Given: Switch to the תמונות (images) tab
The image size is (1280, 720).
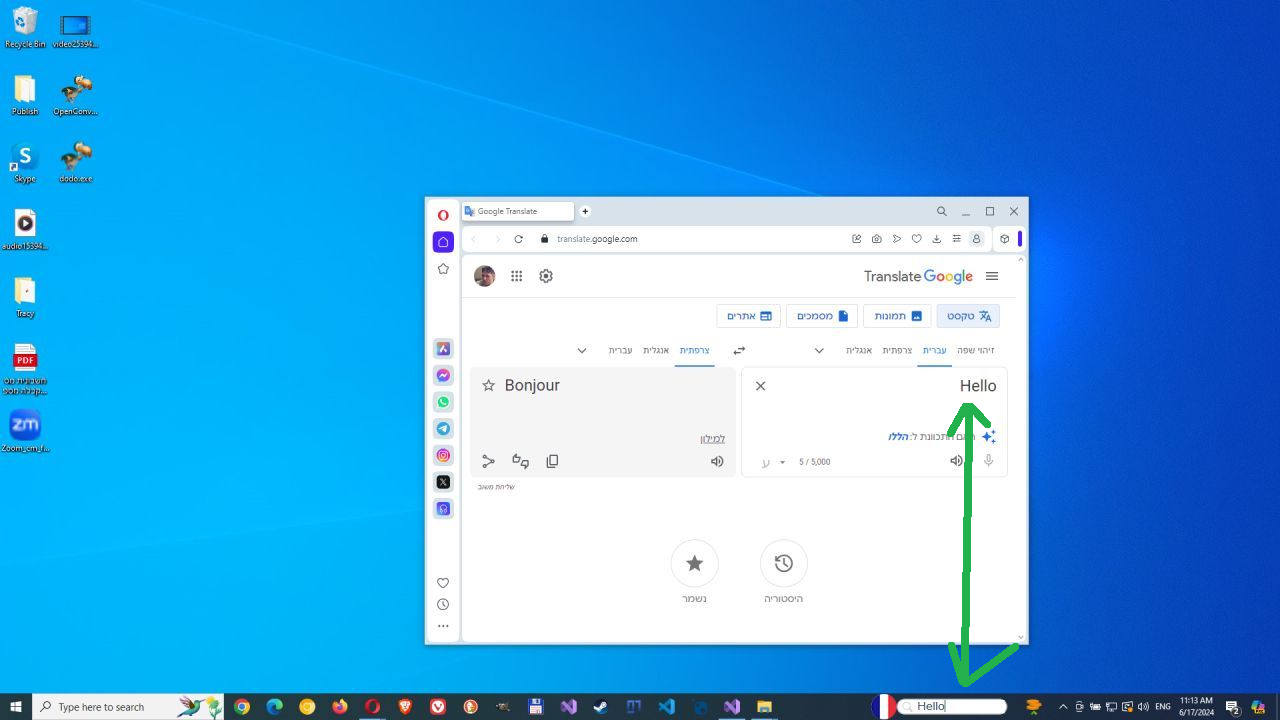Looking at the screenshot, I should coord(897,316).
